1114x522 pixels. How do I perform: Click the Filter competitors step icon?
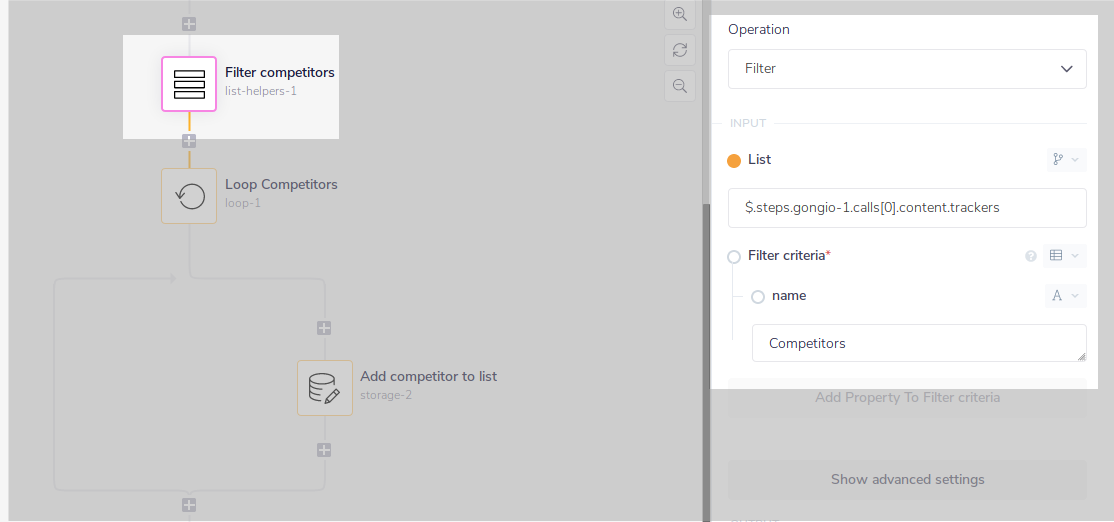[x=189, y=84]
